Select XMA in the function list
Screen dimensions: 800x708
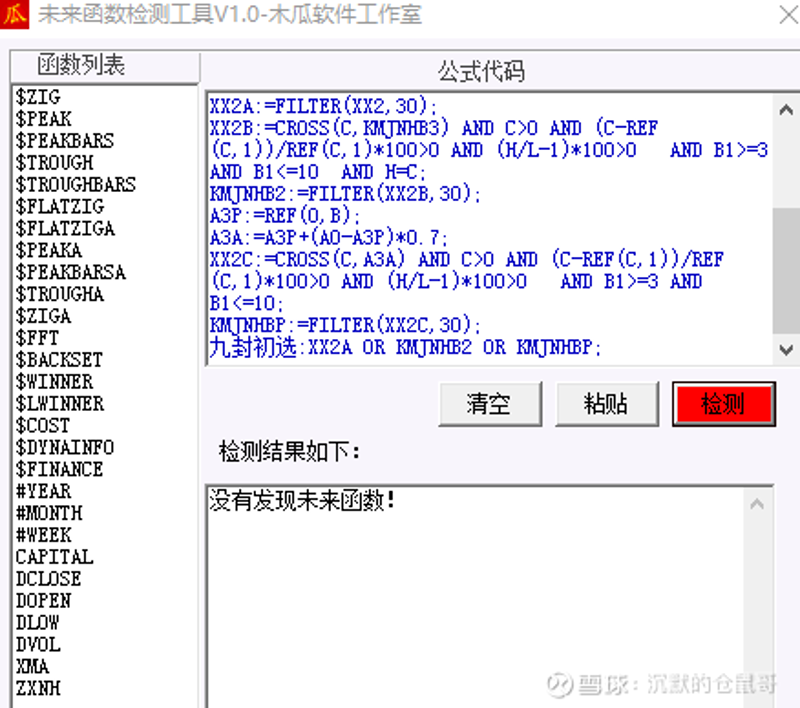click(x=33, y=667)
